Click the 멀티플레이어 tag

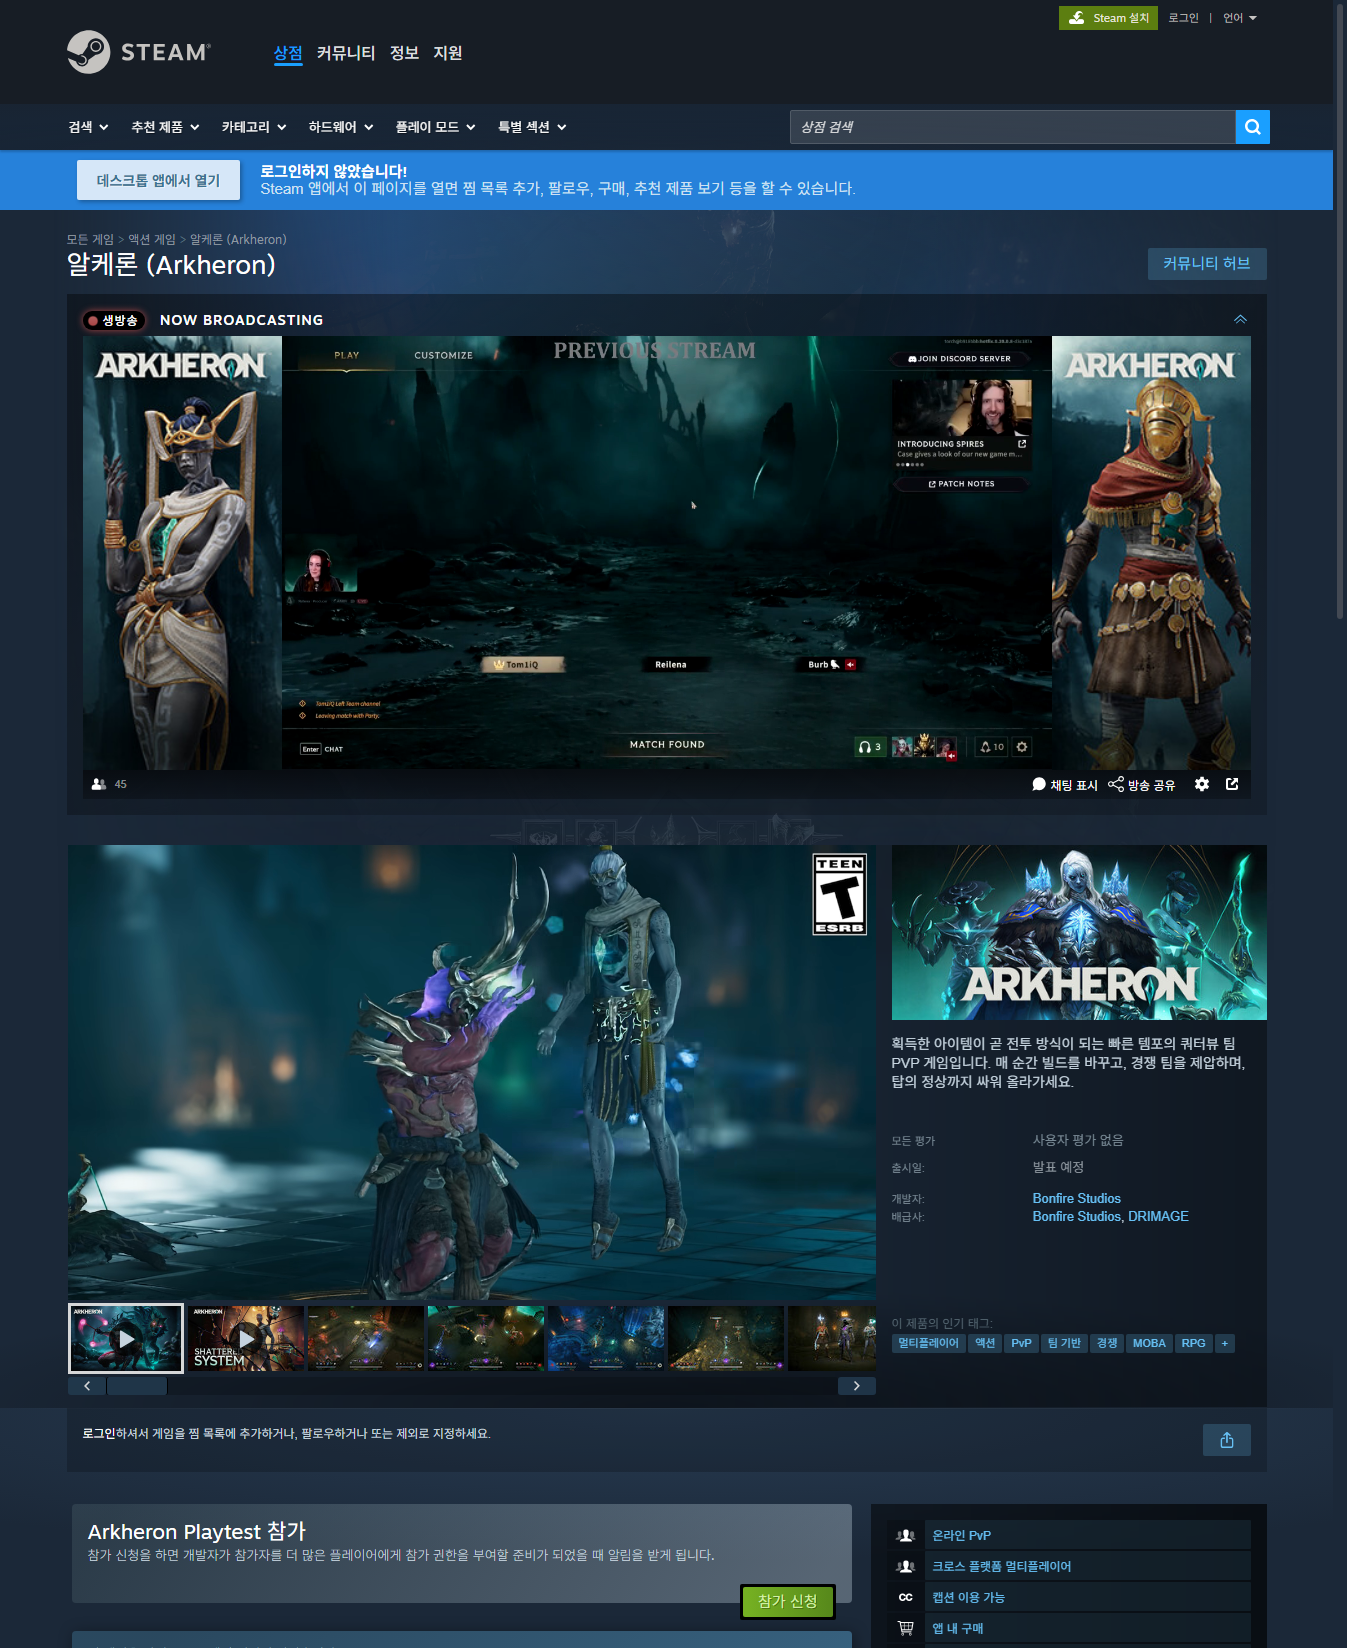click(x=928, y=1343)
